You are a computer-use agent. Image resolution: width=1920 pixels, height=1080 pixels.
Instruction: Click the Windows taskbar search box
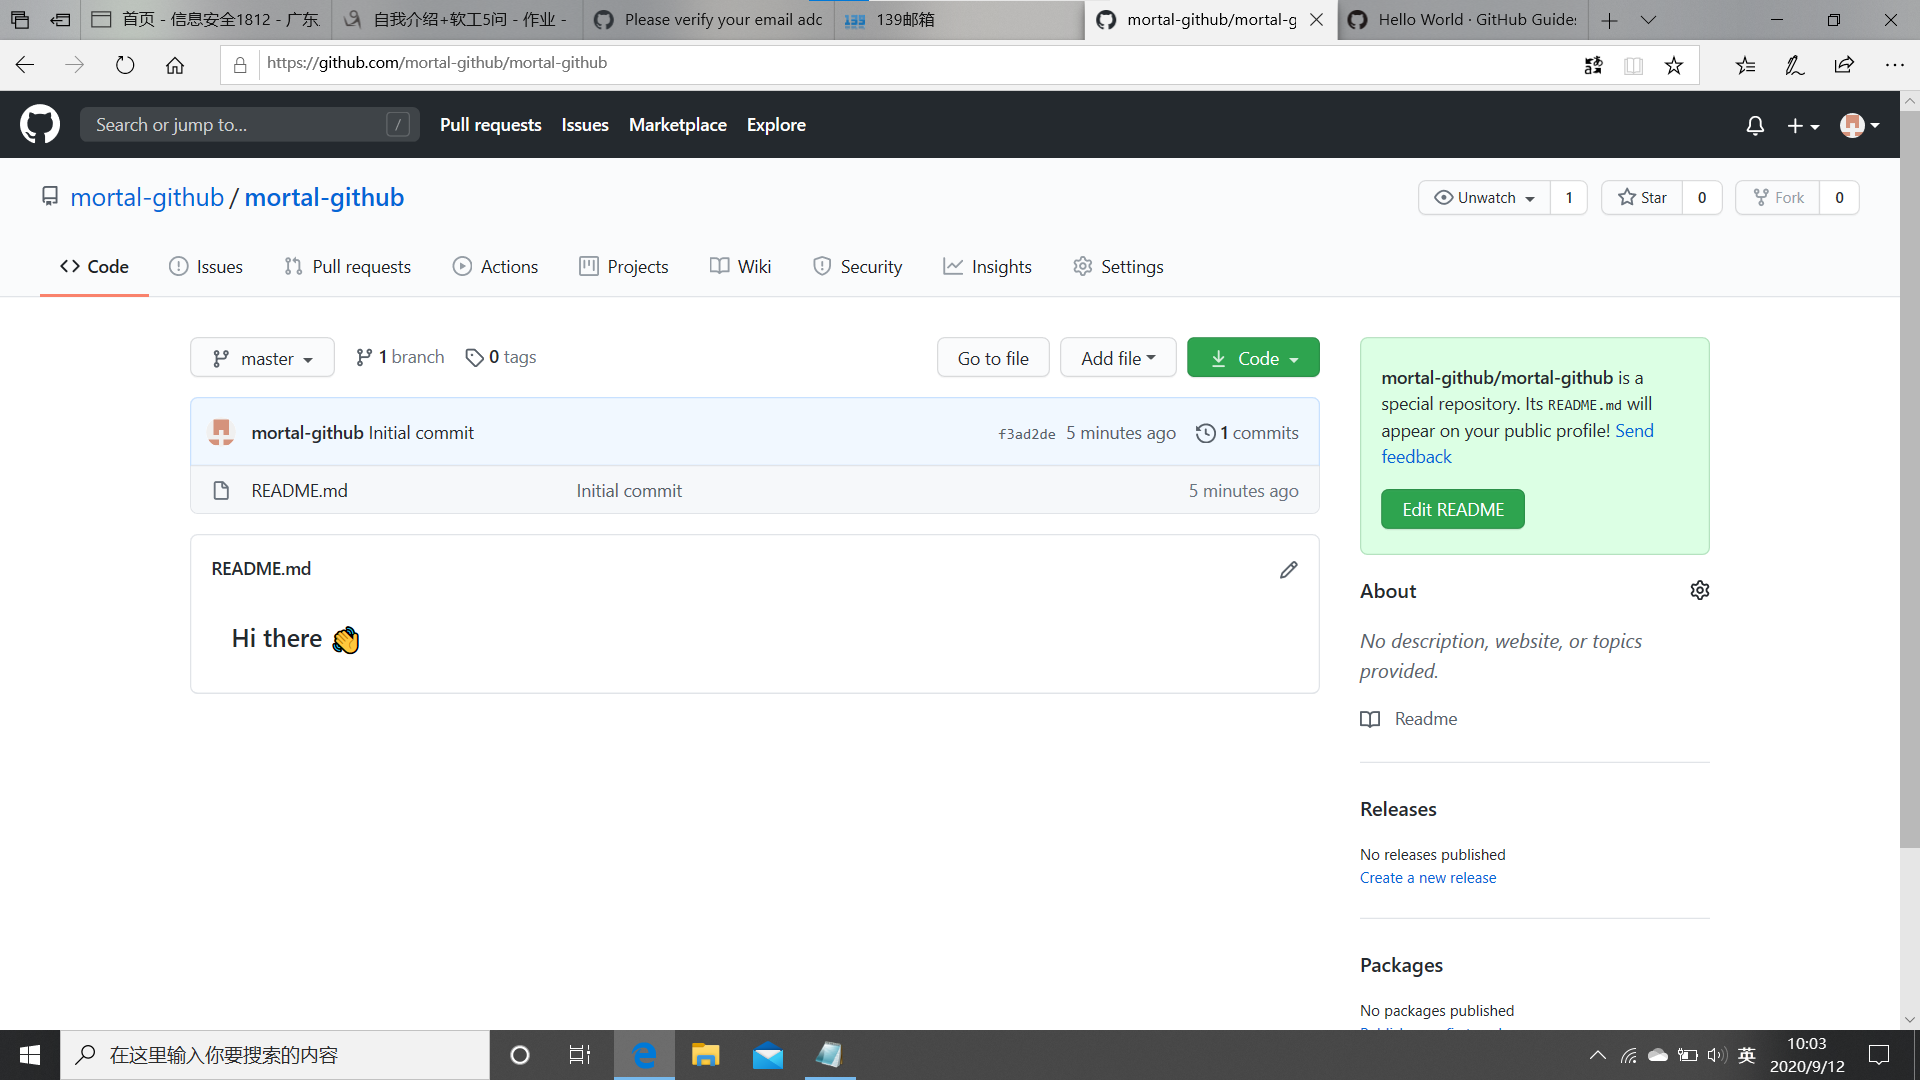pos(275,1055)
